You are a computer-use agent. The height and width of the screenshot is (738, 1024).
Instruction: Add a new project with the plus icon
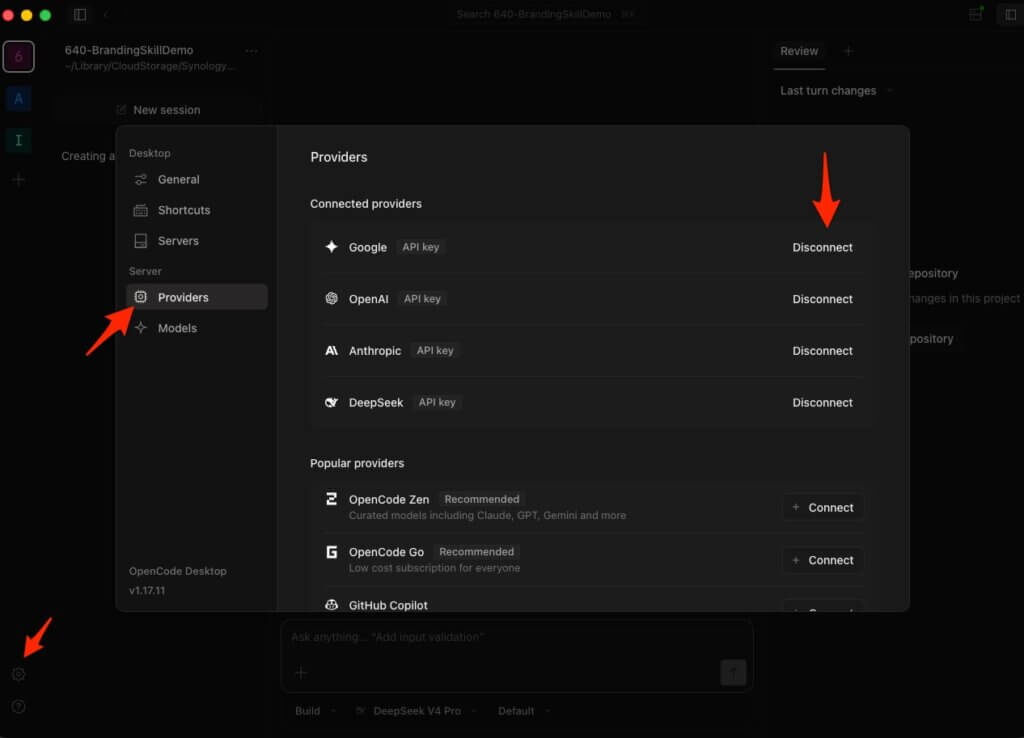pyautogui.click(x=18, y=180)
